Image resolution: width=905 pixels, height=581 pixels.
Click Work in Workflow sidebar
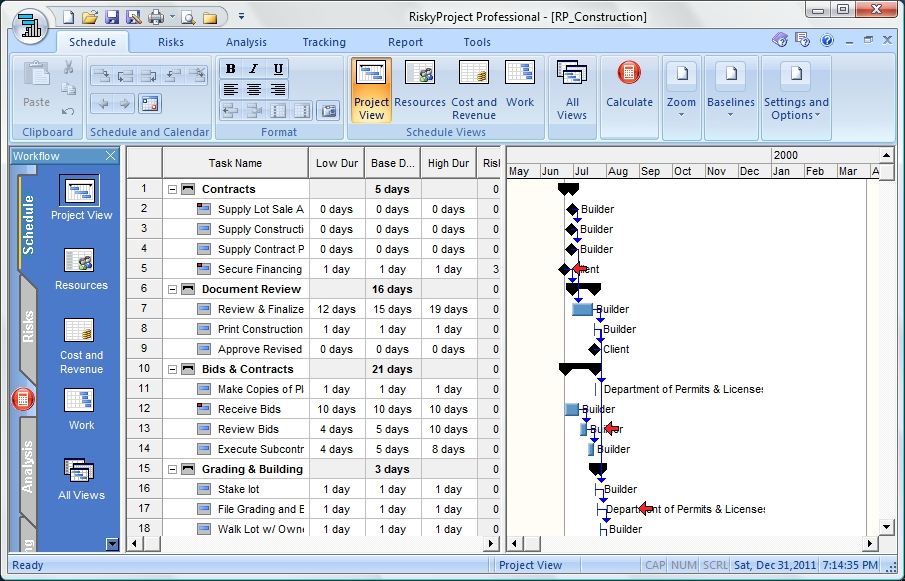(x=81, y=409)
